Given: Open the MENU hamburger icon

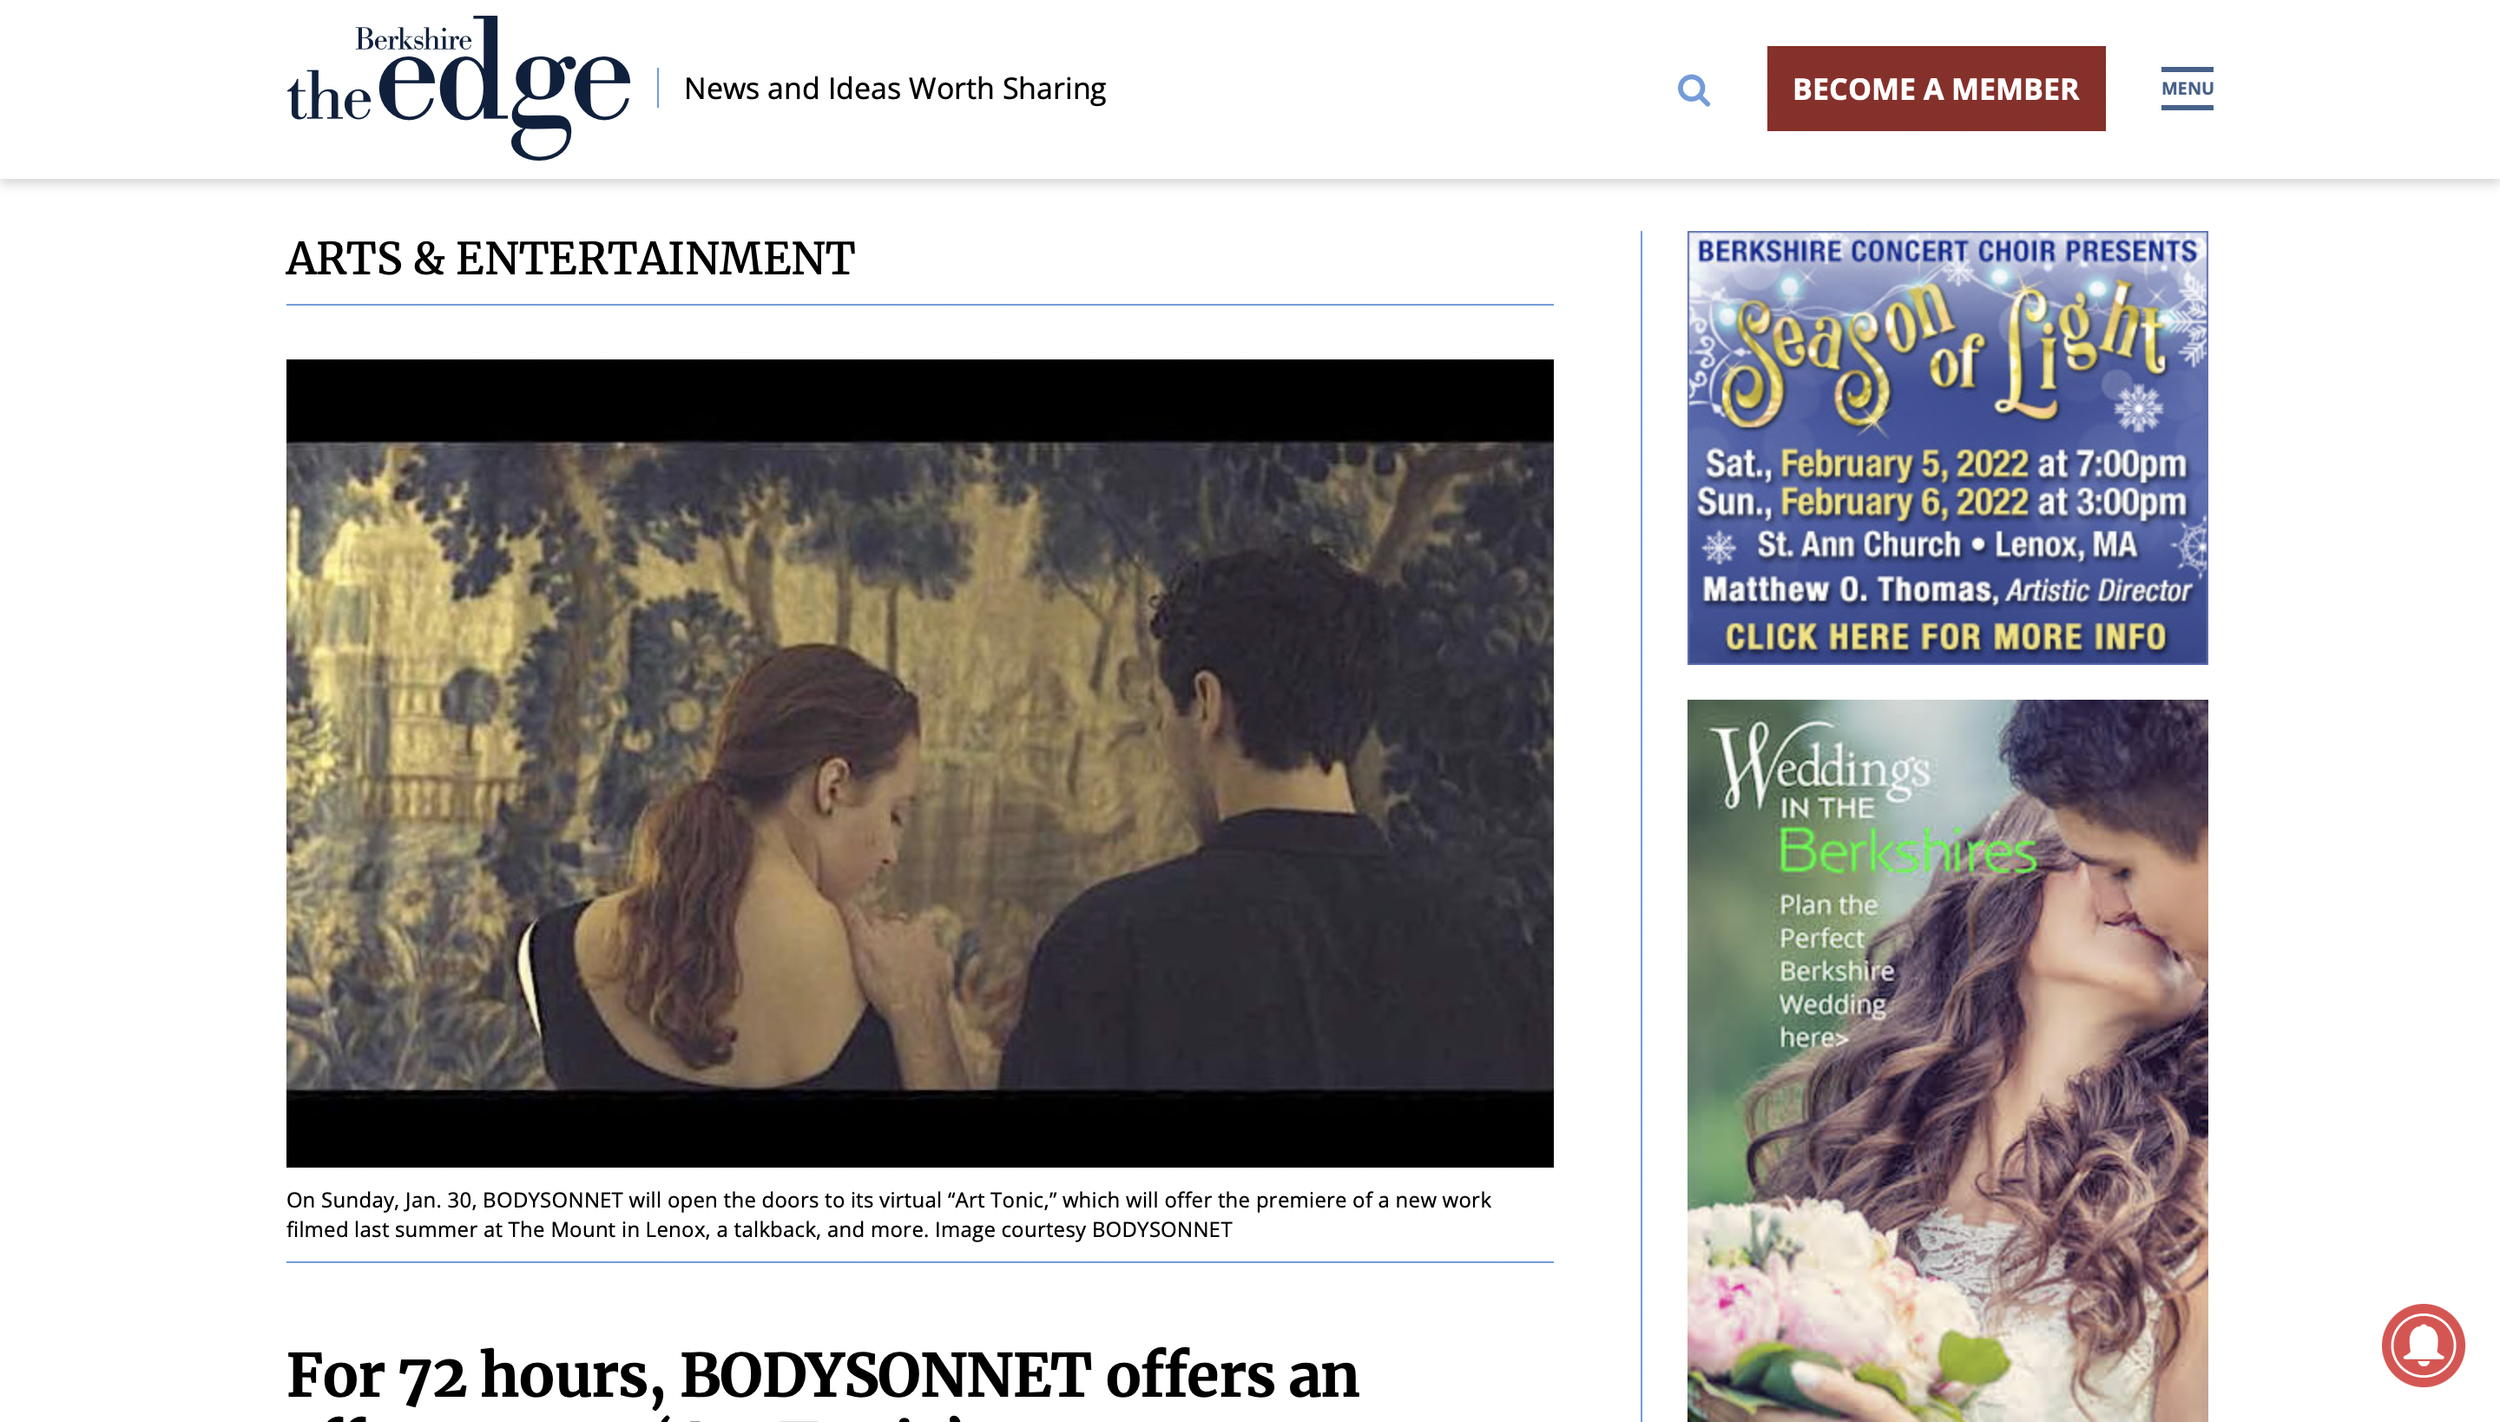Looking at the screenshot, I should [x=2186, y=88].
